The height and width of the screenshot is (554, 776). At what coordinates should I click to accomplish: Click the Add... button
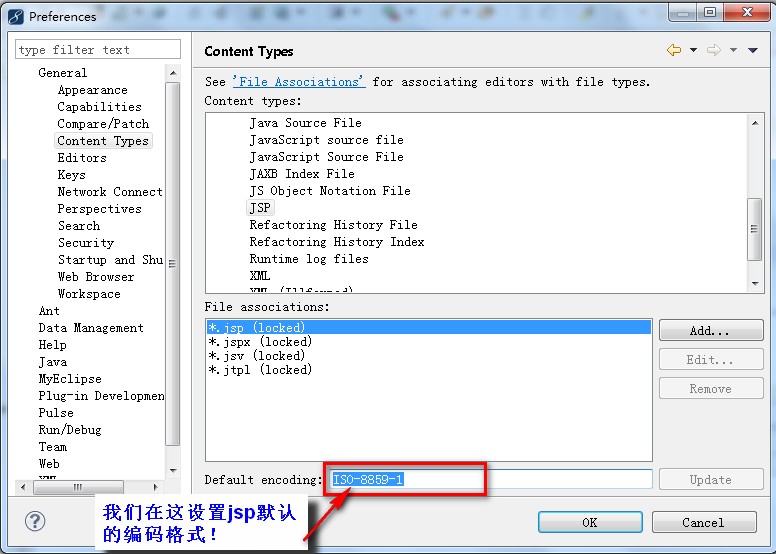click(x=711, y=330)
